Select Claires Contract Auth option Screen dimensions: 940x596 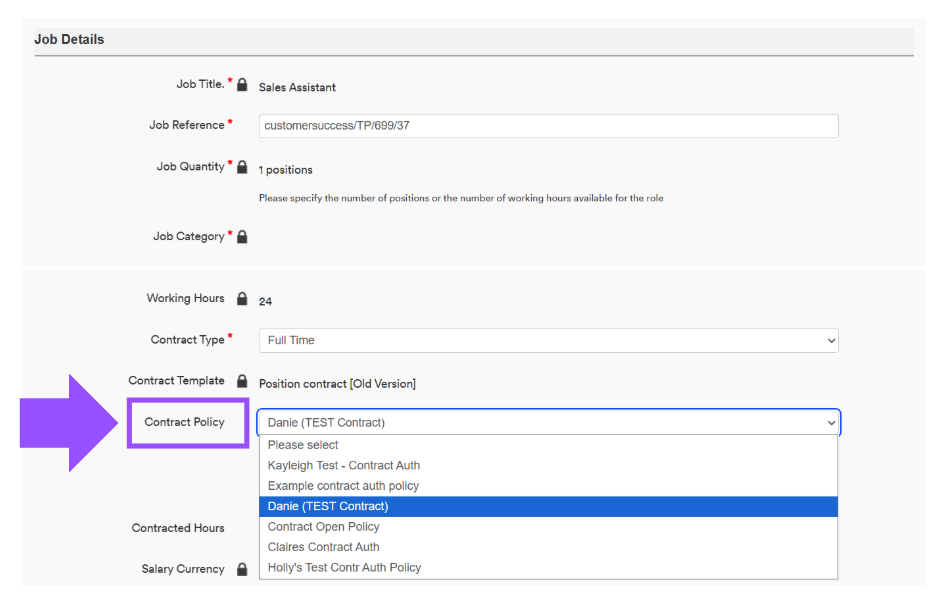click(549, 547)
